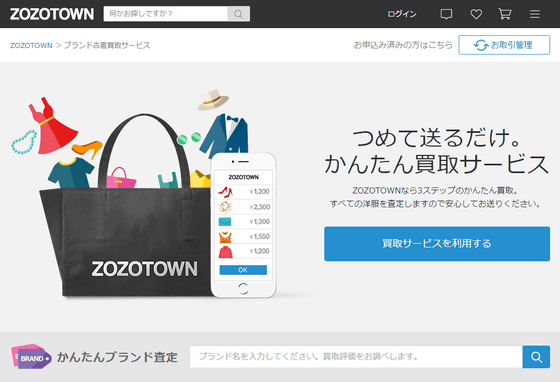Click the ¥1,550 price row on phone
560x382 pixels.
click(x=243, y=236)
